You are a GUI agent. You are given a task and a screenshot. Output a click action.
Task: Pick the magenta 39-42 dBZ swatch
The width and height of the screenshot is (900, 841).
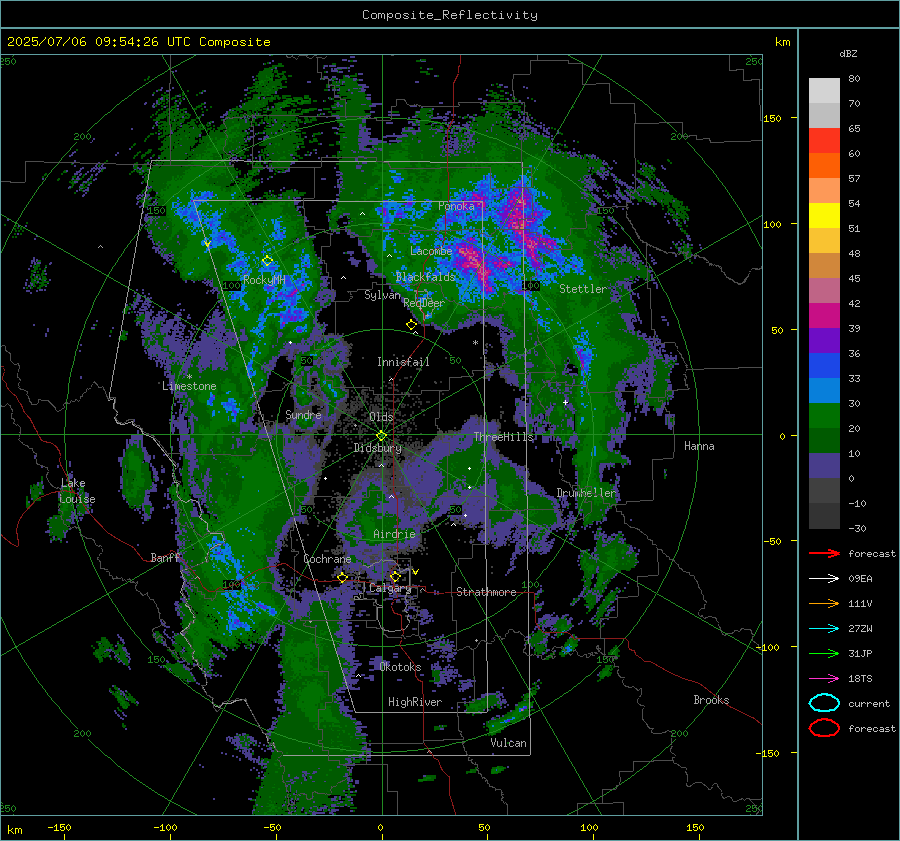pos(824,315)
